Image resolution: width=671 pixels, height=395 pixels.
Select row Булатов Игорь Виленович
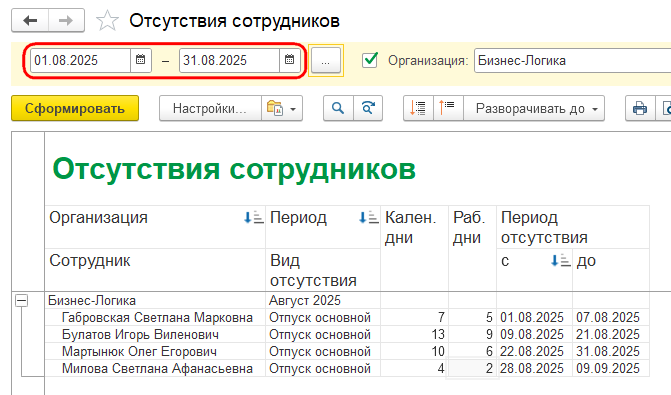click(155, 334)
